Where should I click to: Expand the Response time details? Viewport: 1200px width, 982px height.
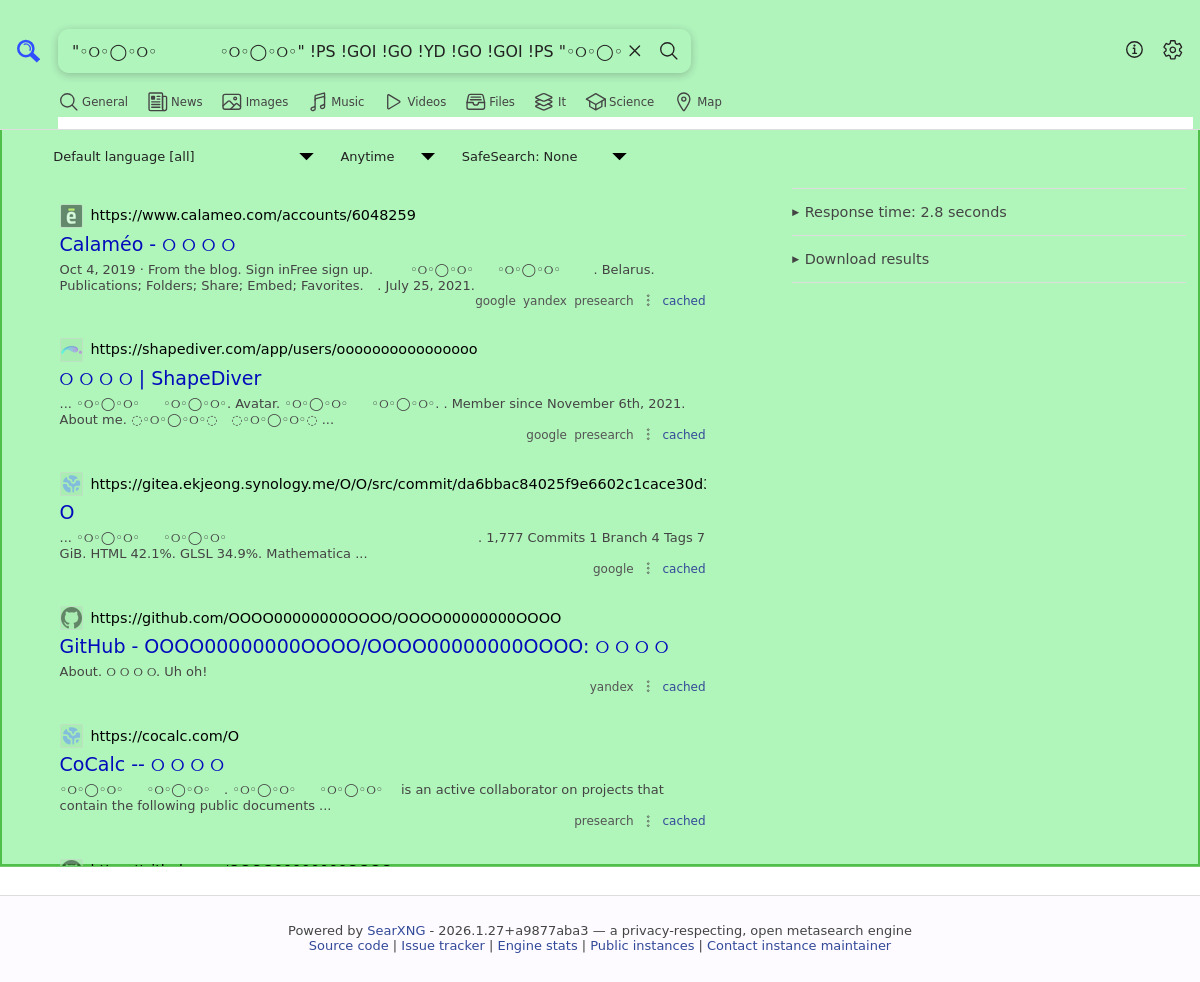(899, 212)
